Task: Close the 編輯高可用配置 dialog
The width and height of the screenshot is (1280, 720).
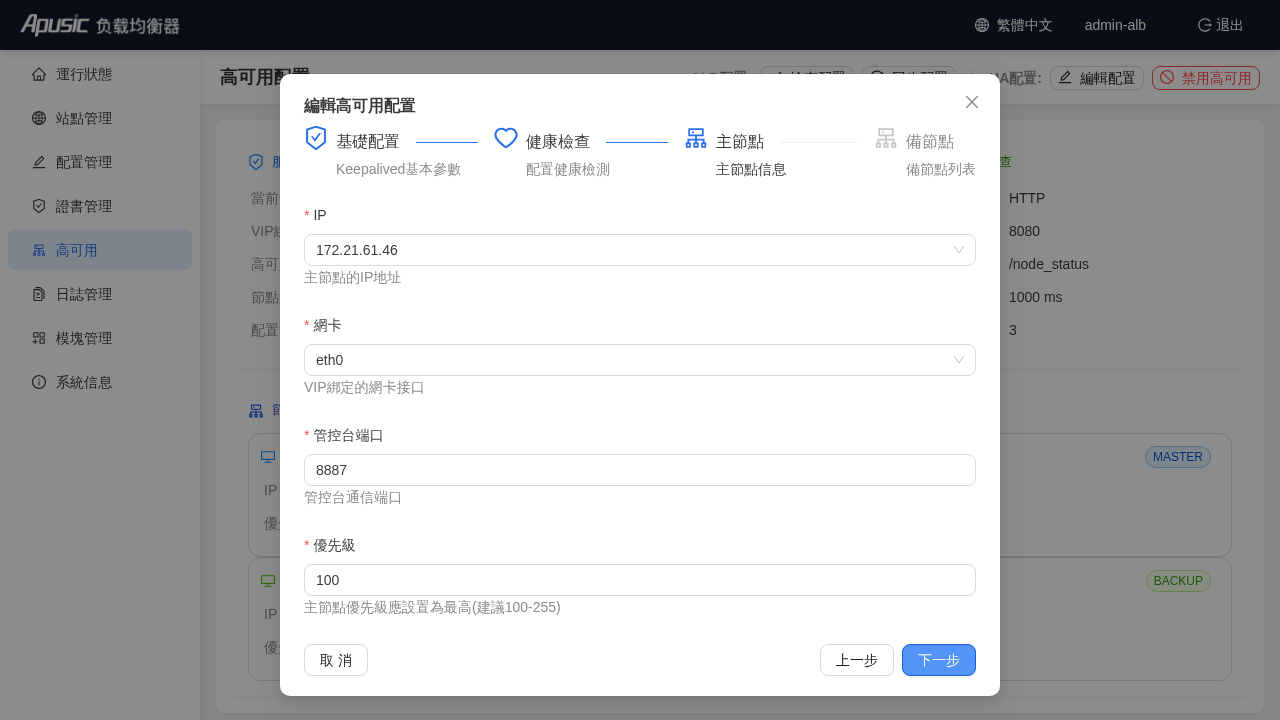Action: [x=972, y=102]
